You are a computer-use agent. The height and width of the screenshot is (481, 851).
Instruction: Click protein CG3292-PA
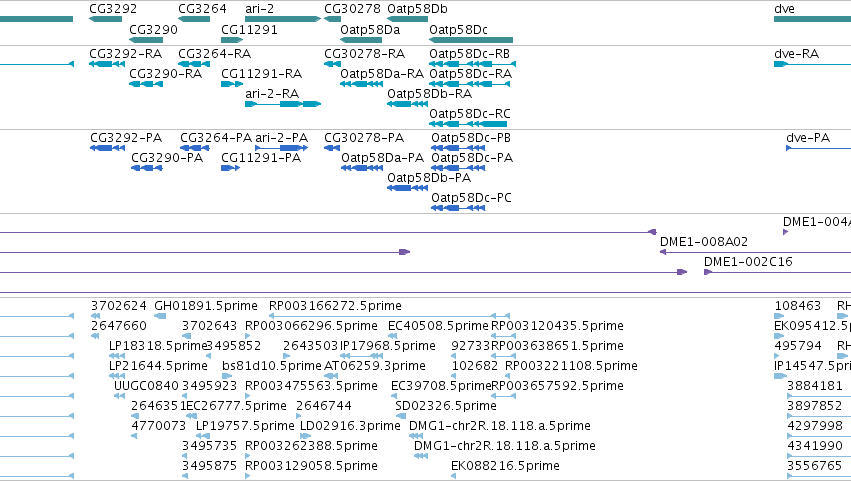(x=107, y=148)
